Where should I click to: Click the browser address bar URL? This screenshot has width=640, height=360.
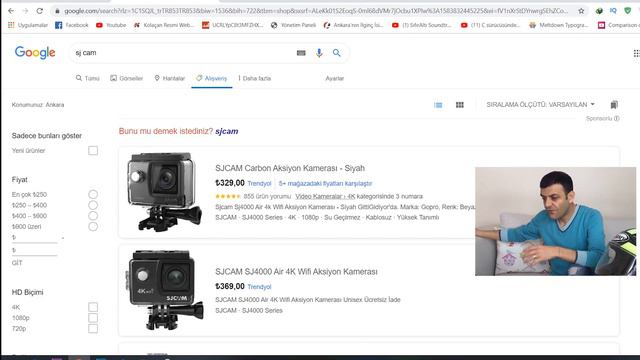pos(316,11)
